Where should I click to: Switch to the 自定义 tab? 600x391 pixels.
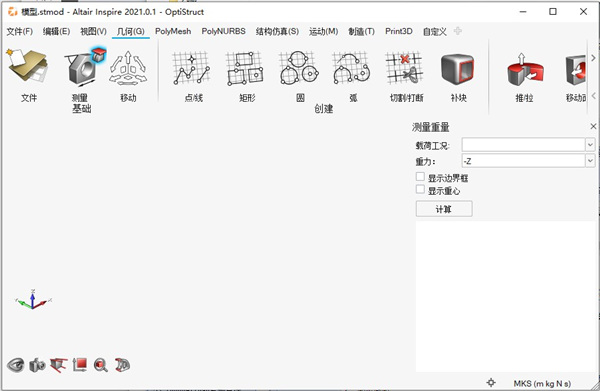[435, 31]
